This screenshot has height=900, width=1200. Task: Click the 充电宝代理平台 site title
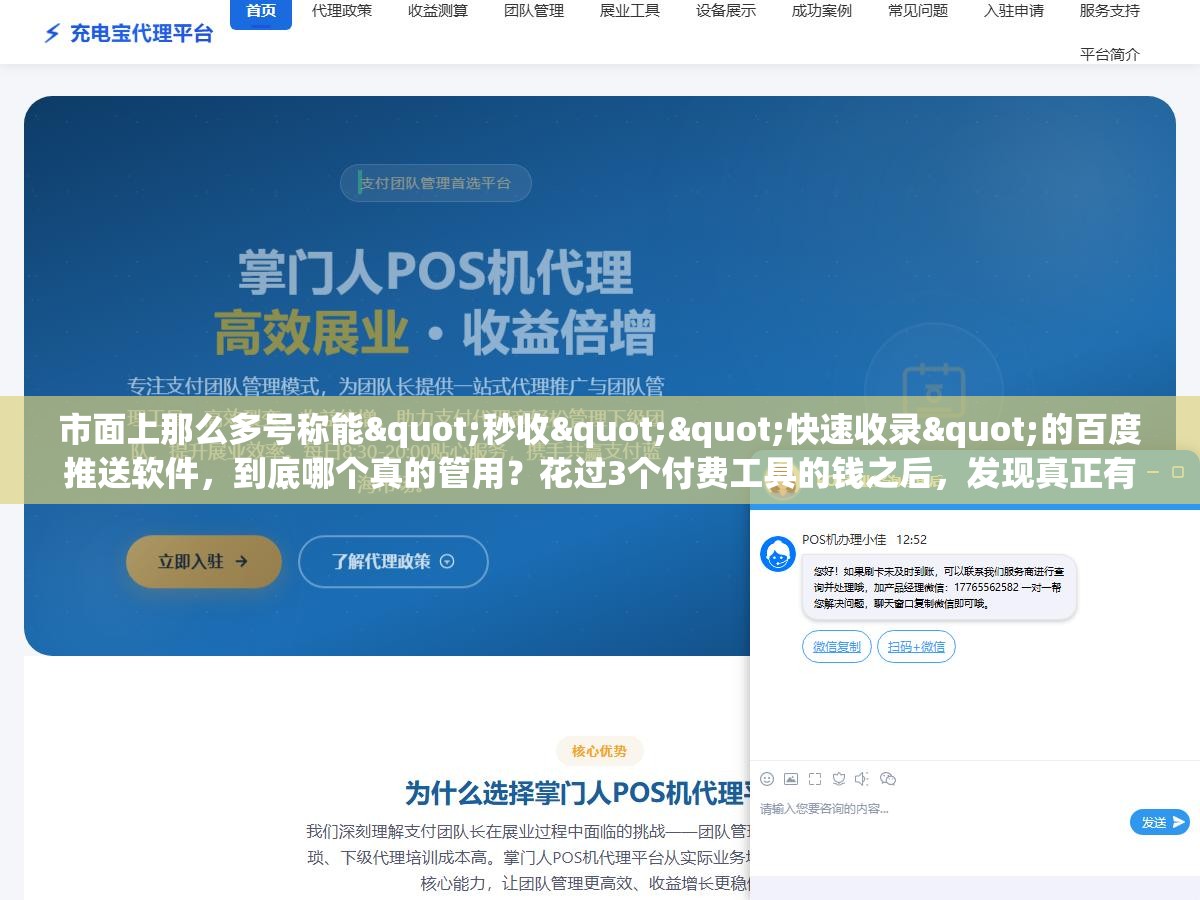[x=141, y=33]
